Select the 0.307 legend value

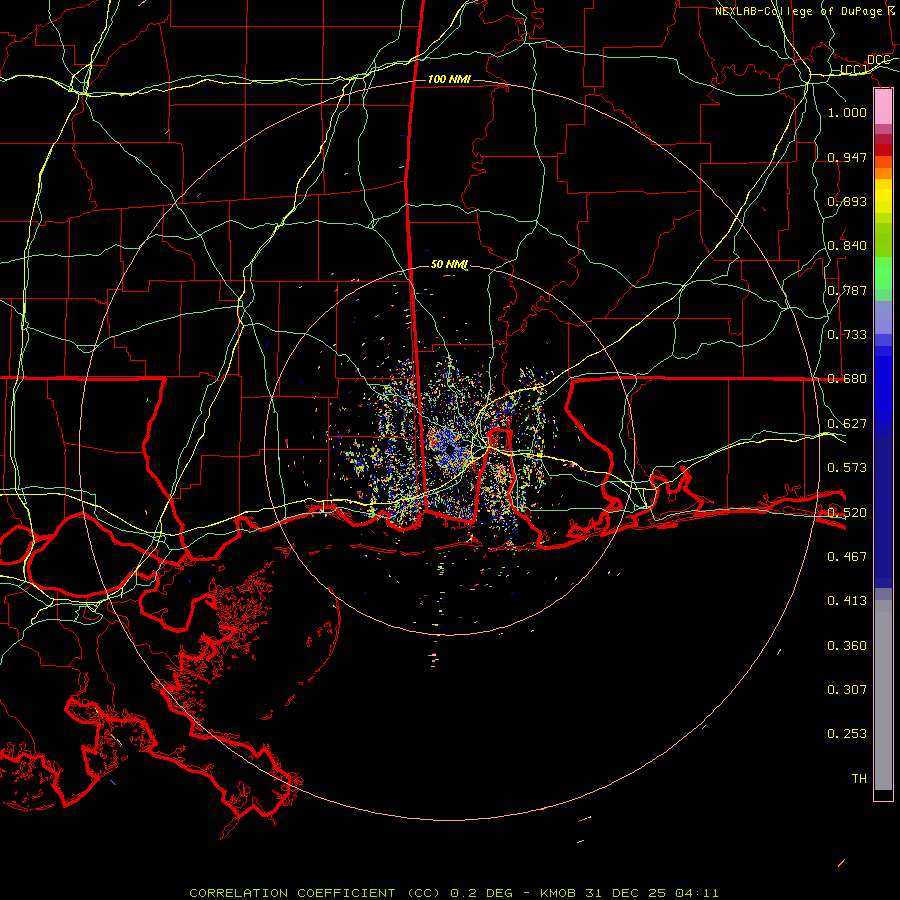point(847,690)
